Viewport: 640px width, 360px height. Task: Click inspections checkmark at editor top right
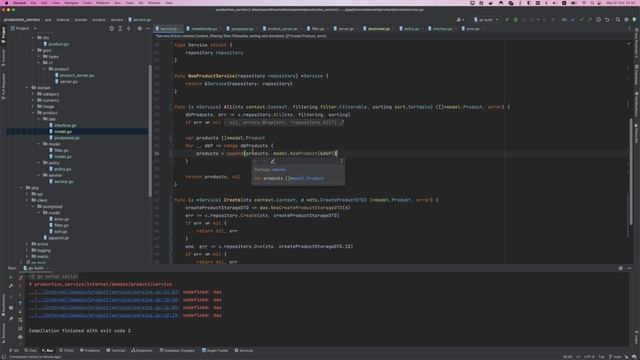click(629, 43)
